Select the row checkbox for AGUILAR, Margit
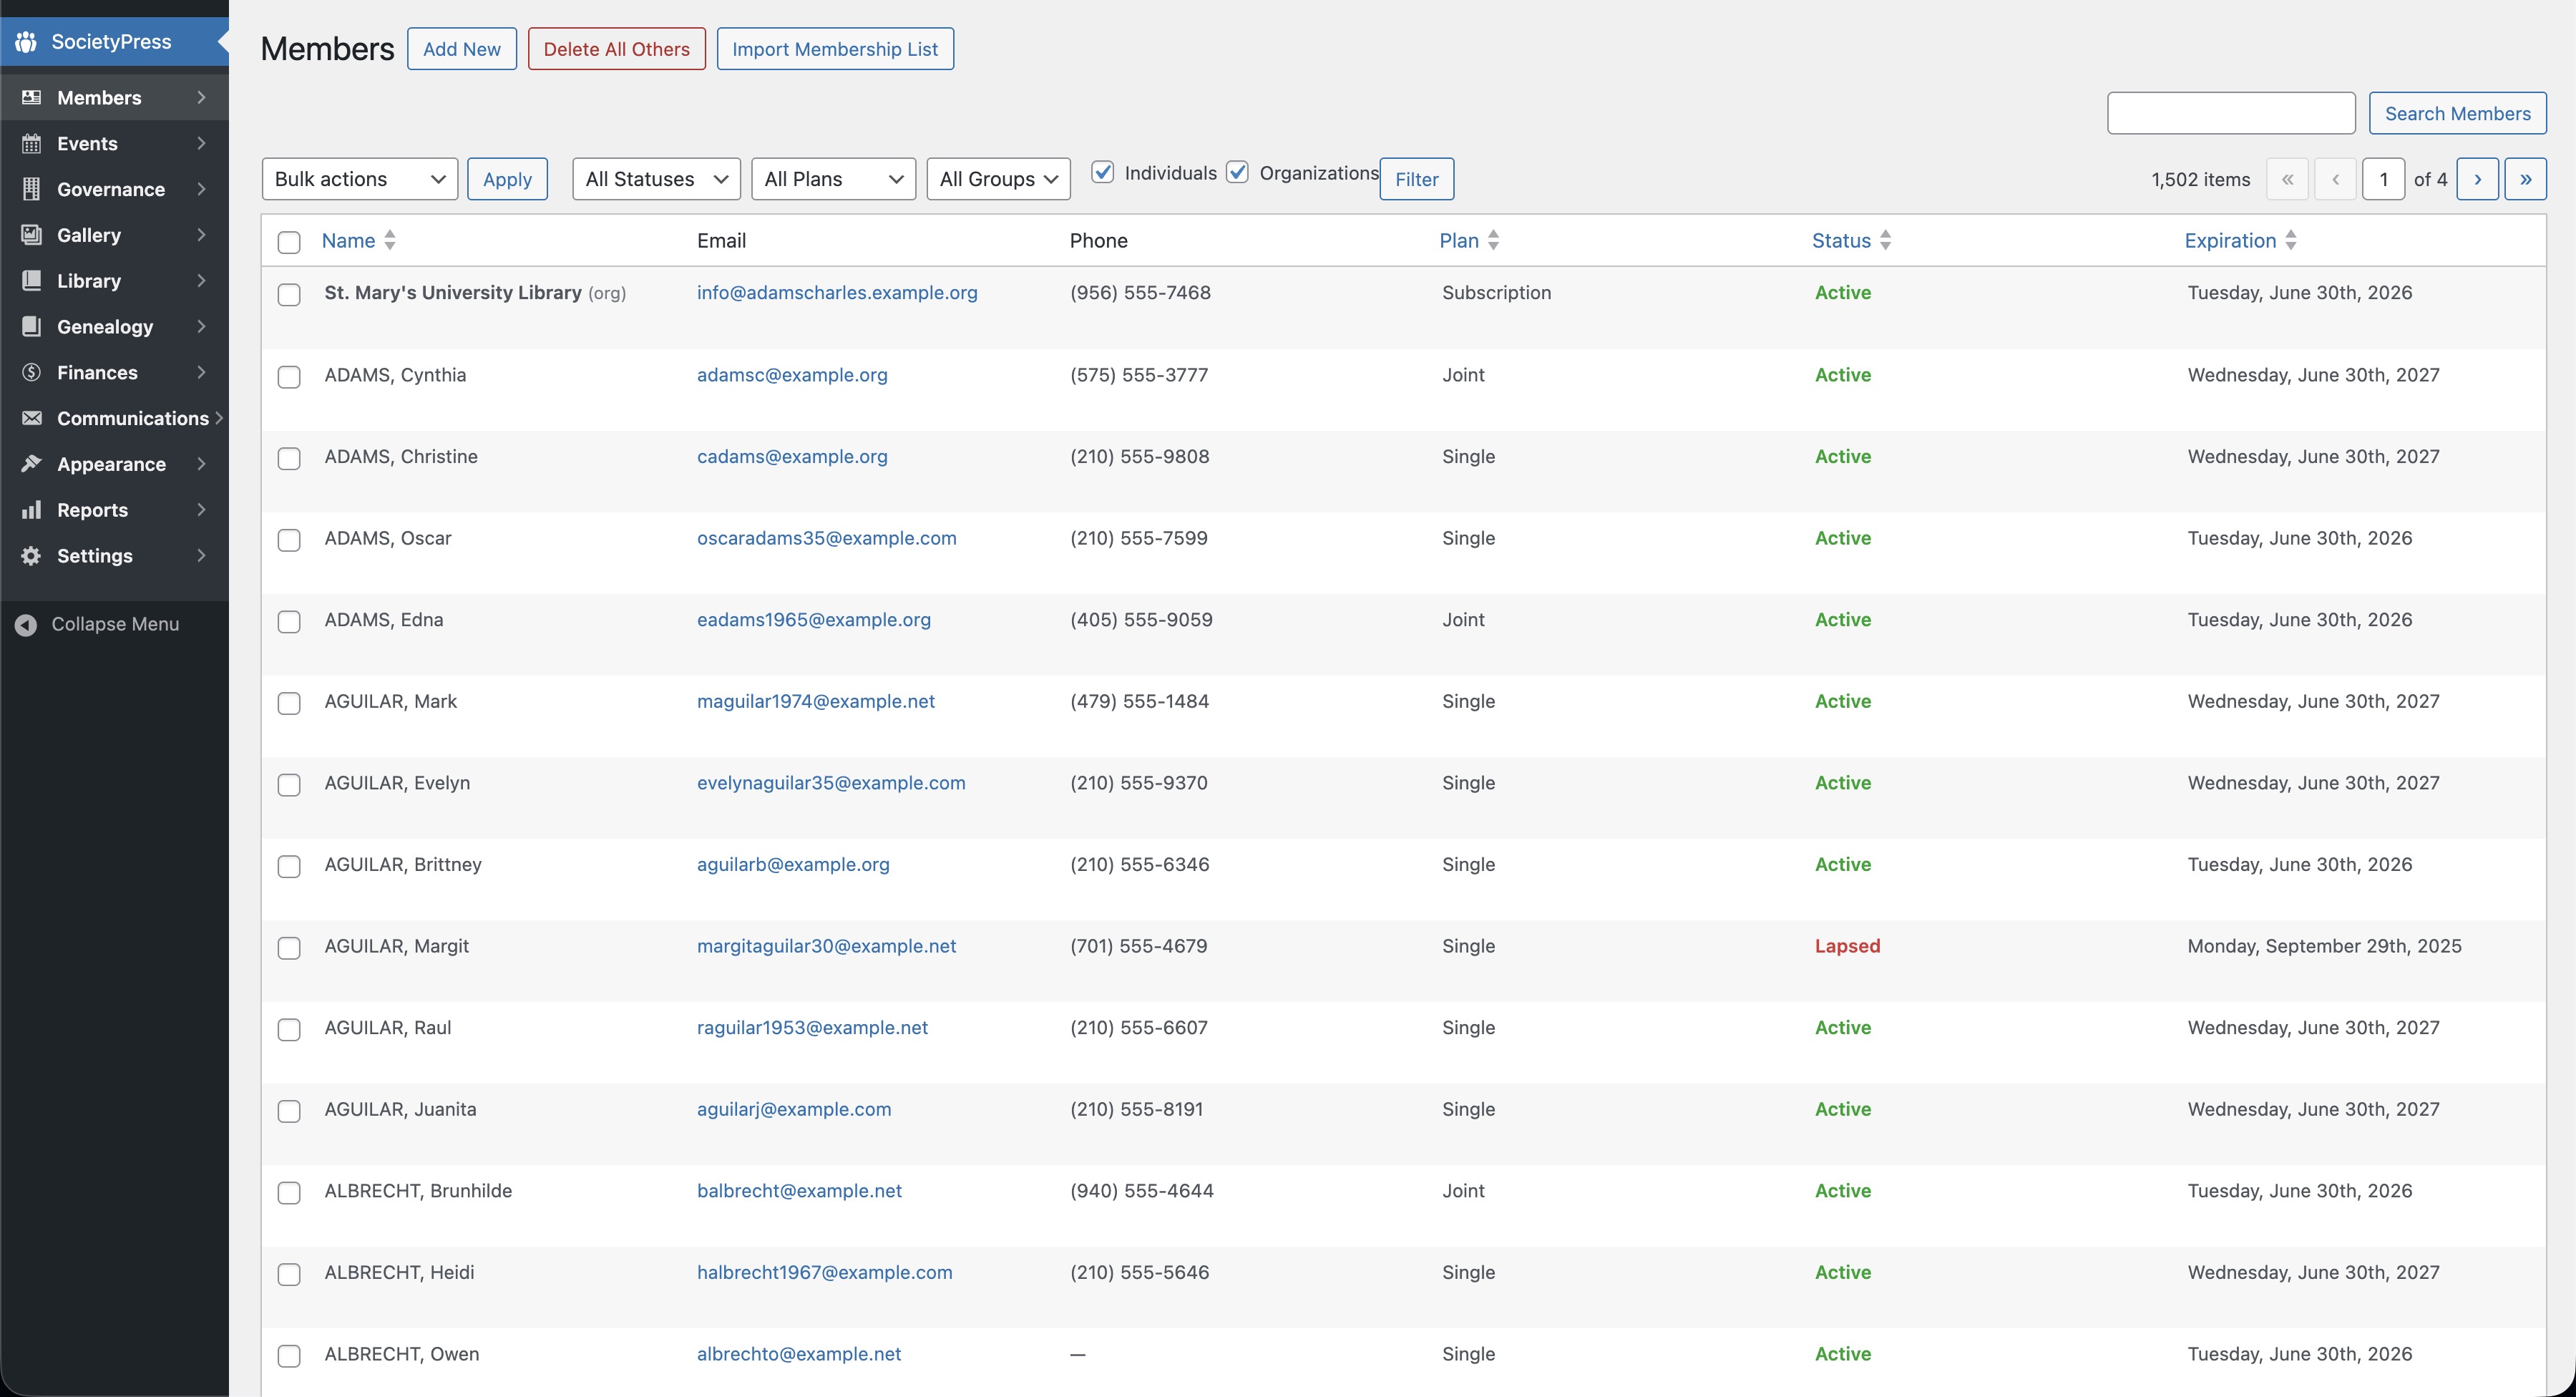This screenshot has width=2576, height=1397. 289,948
